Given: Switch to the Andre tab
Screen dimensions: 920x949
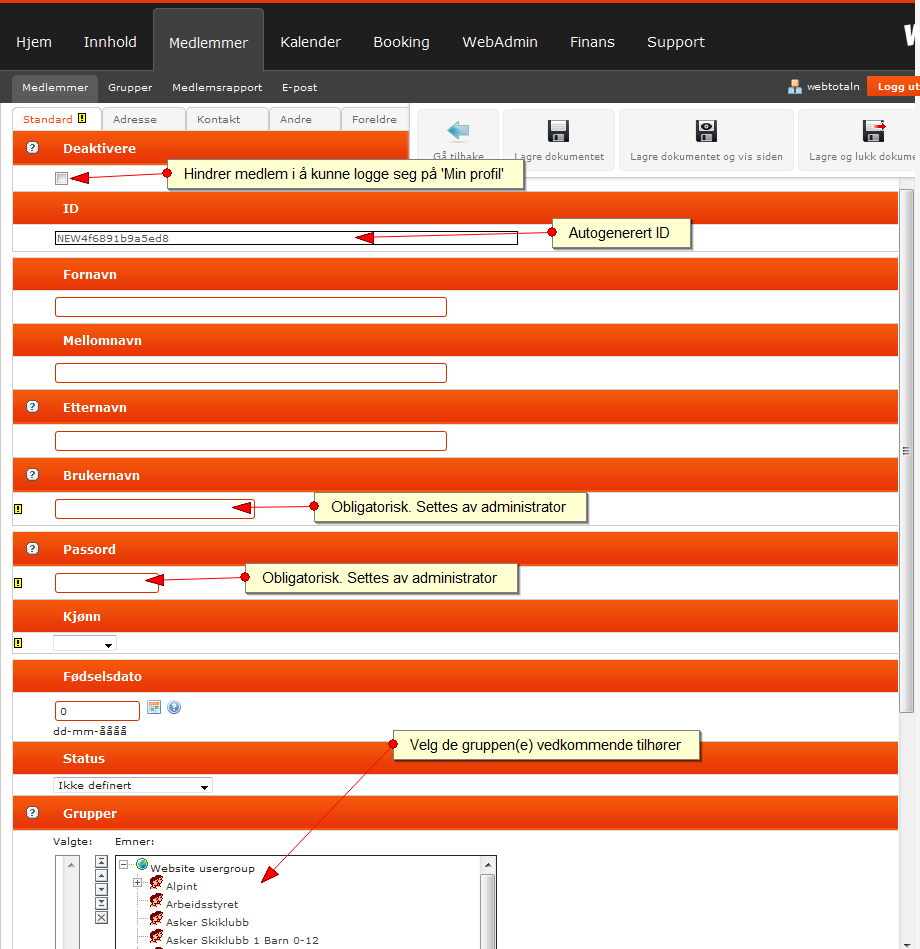Looking at the screenshot, I should (304, 119).
